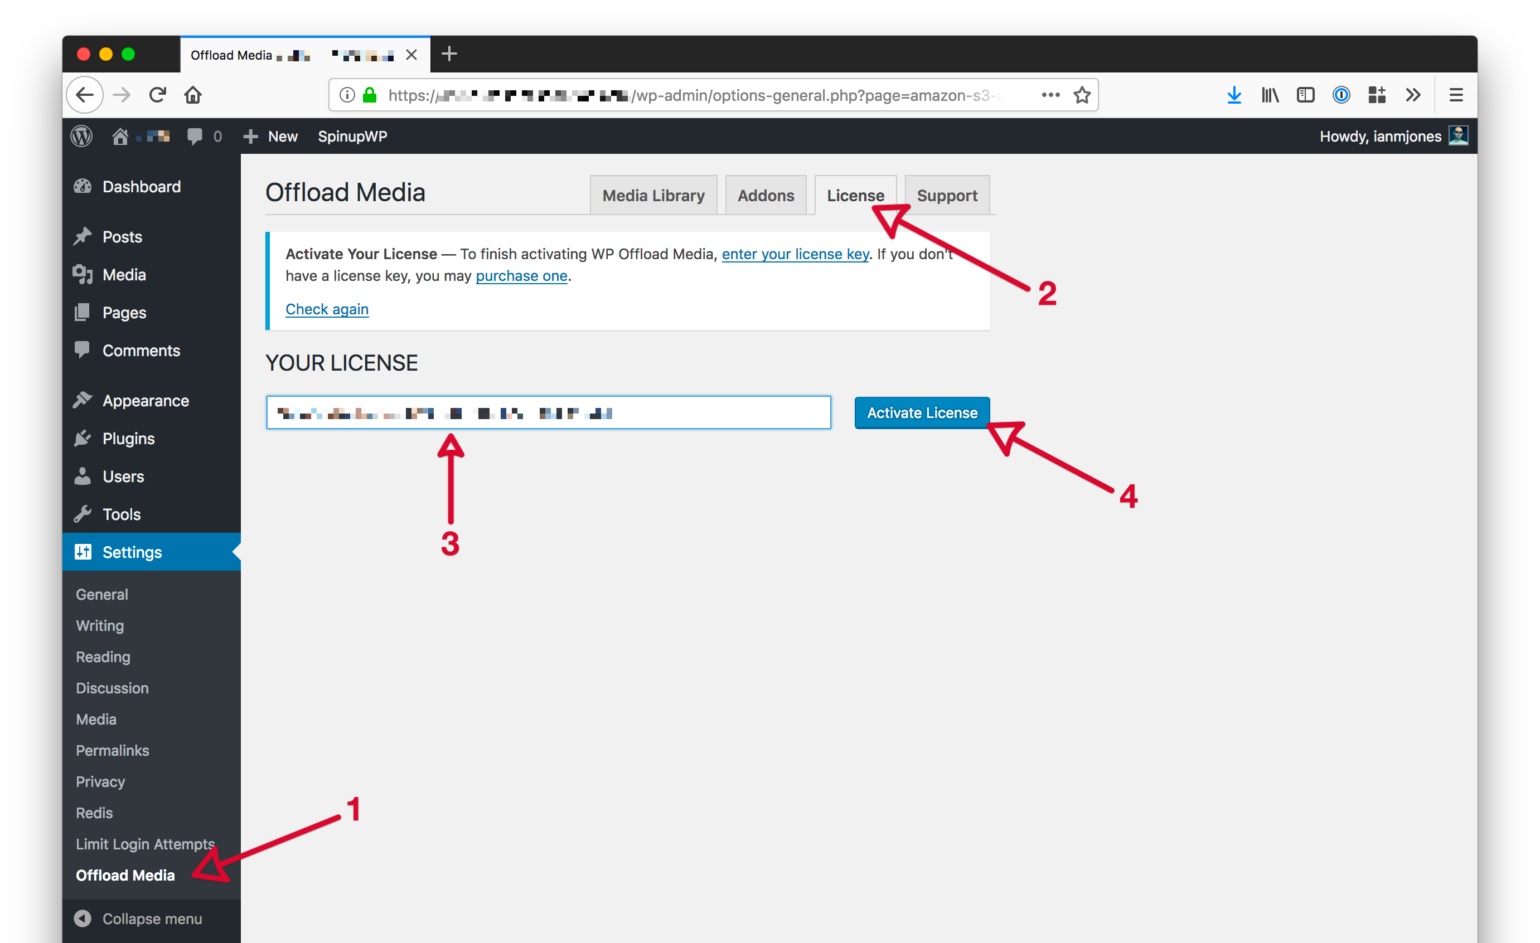The width and height of the screenshot is (1540, 943).
Task: Toggle the browser sidebar icon
Action: pos(1305,95)
